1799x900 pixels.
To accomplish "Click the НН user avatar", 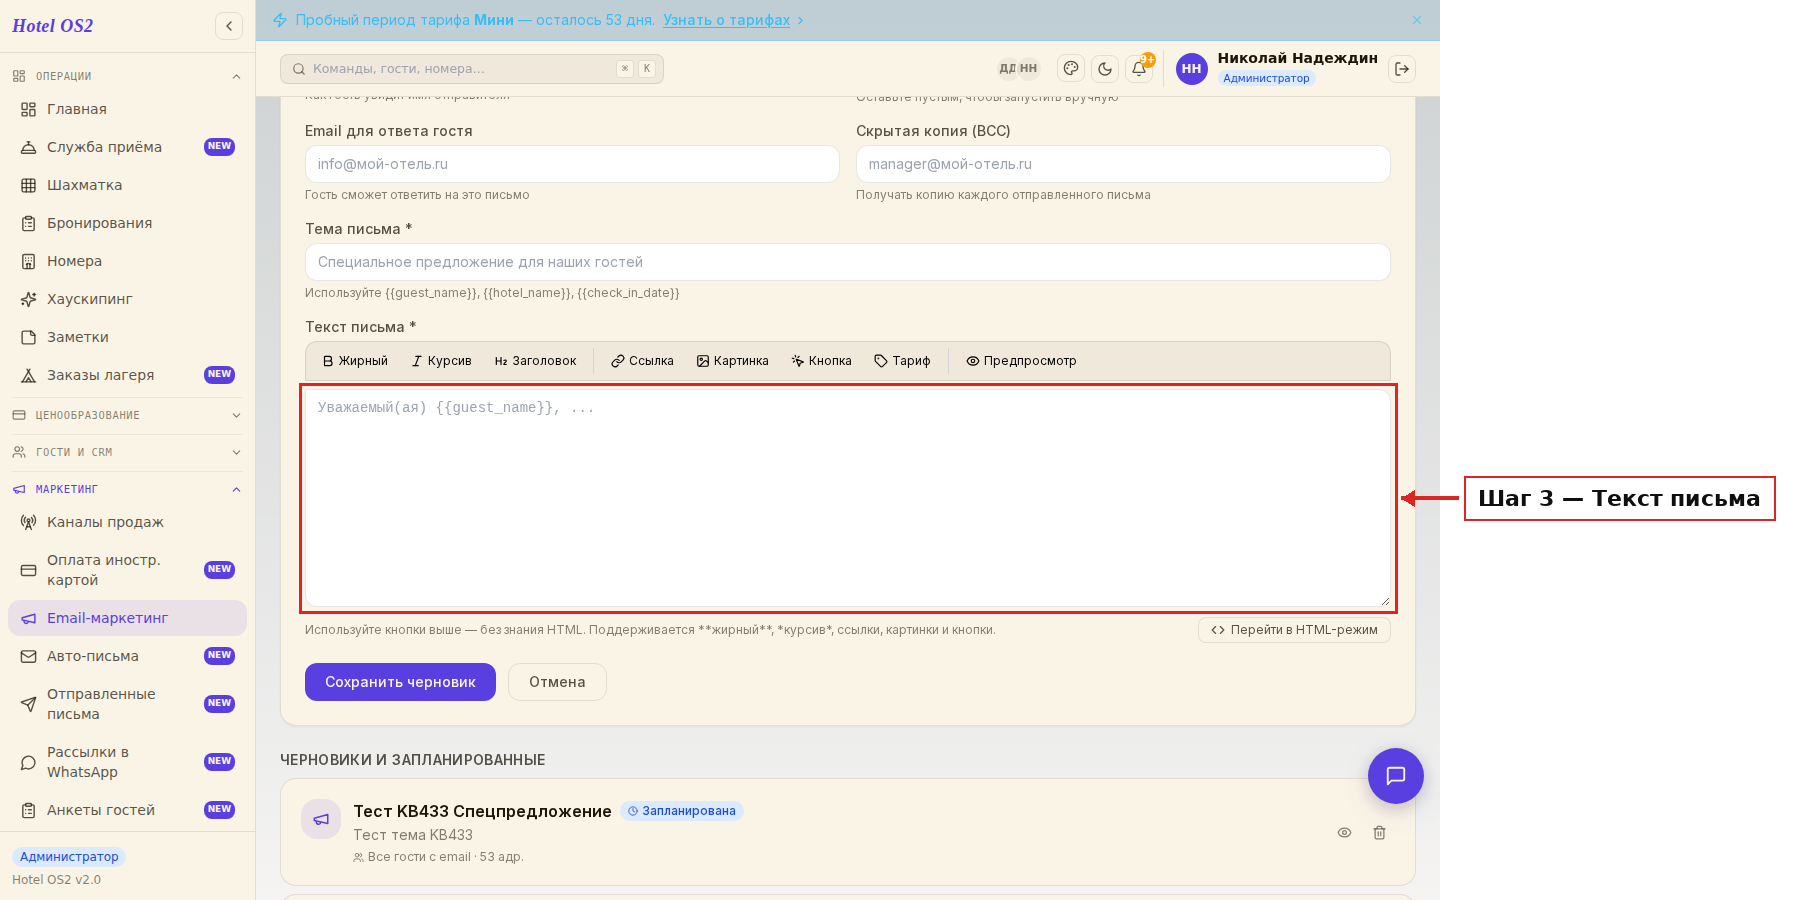I will coord(1191,69).
